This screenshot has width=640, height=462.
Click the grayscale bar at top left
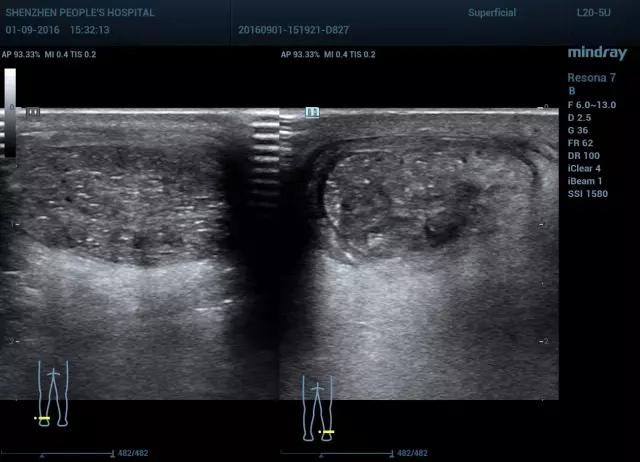[10, 112]
